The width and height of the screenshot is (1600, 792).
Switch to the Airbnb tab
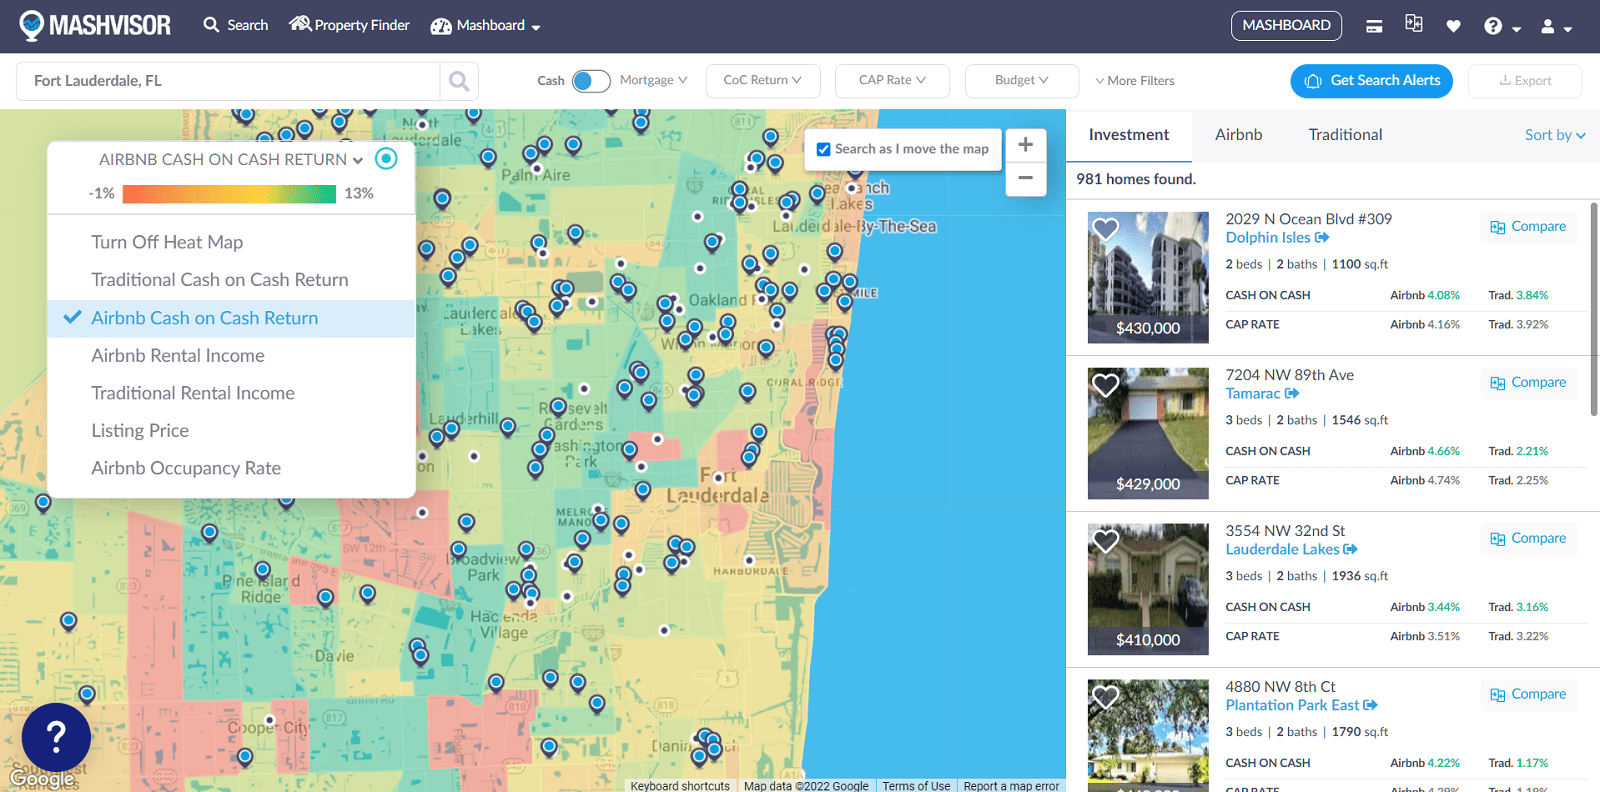click(1238, 135)
